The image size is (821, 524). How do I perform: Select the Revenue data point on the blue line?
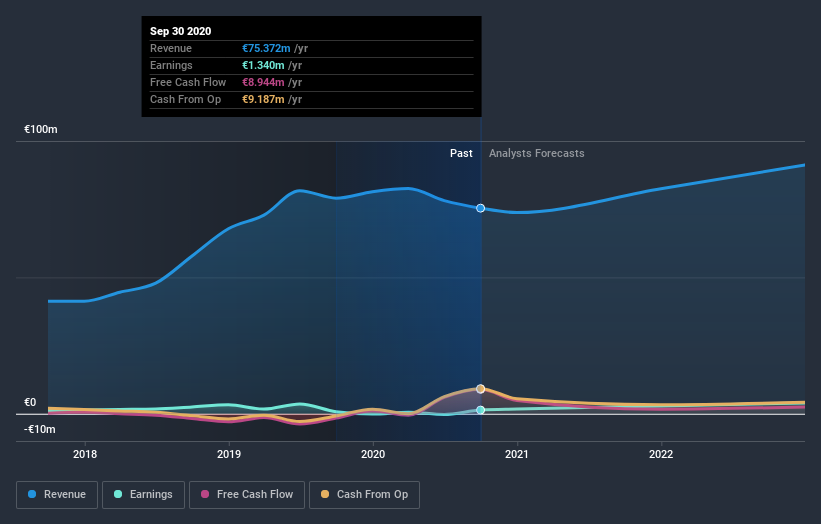pyautogui.click(x=480, y=208)
